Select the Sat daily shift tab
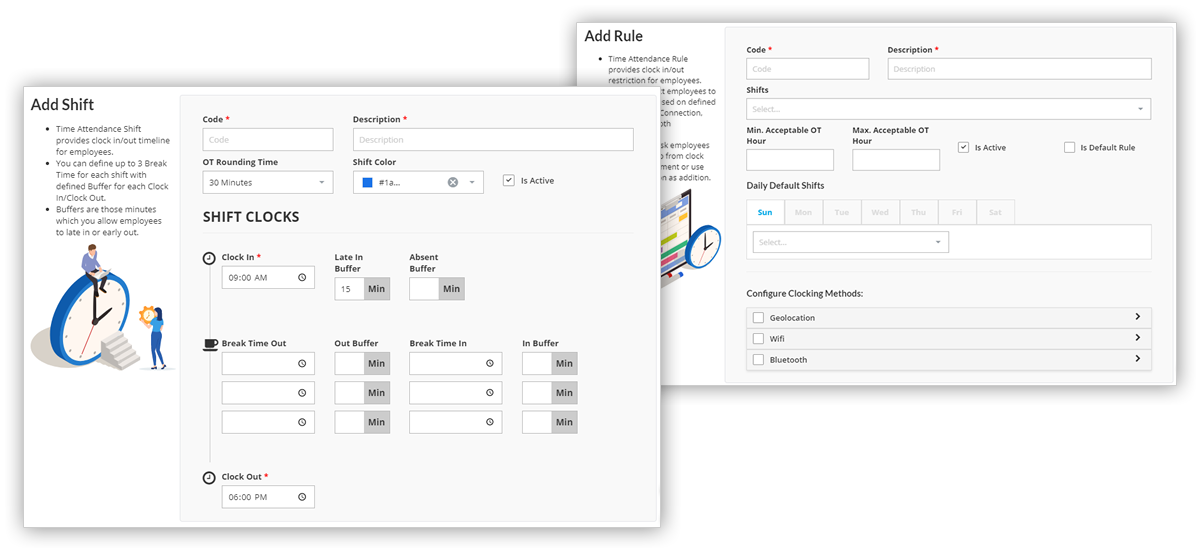Screen dimensions: 1201x553 point(995,212)
